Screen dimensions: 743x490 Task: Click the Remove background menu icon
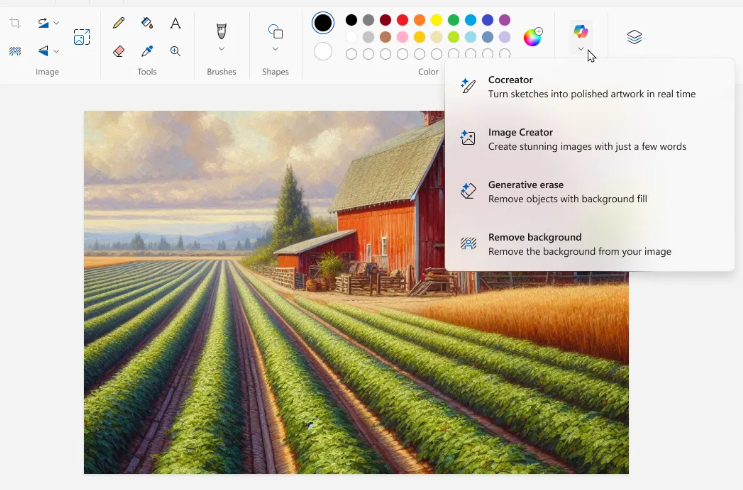pyautogui.click(x=468, y=243)
